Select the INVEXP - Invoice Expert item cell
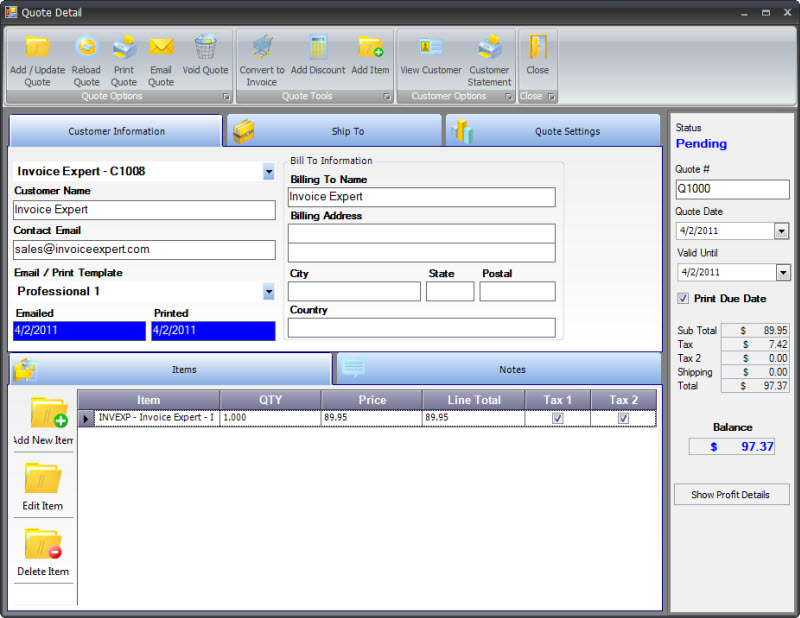Screen dimensions: 800x618 pyautogui.click(x=157, y=418)
